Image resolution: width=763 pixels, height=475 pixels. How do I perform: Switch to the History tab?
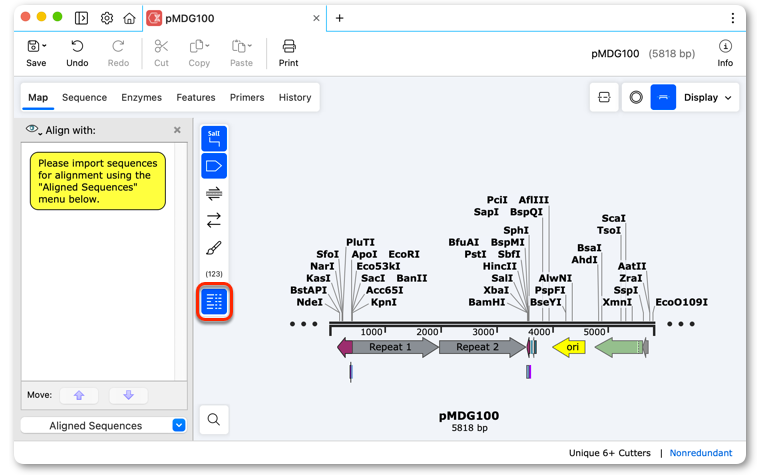pos(295,97)
